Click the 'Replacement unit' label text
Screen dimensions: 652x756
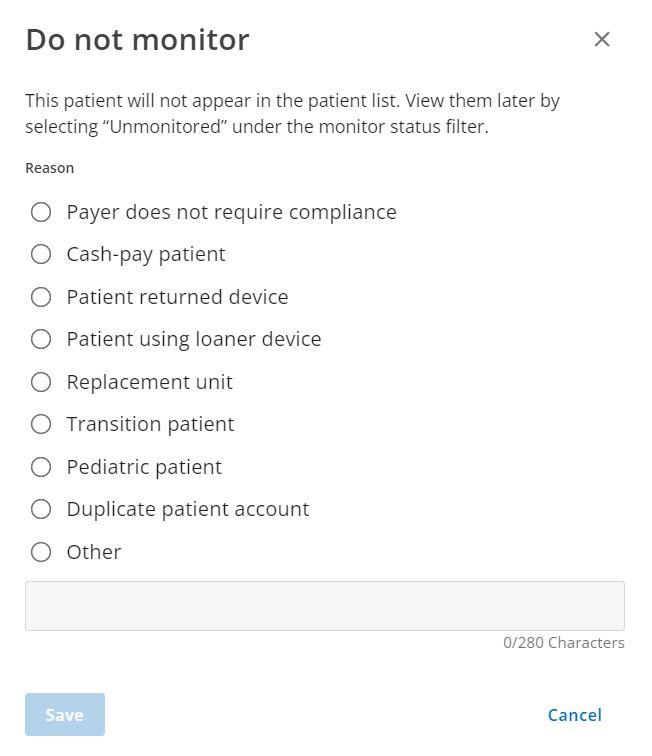149,382
